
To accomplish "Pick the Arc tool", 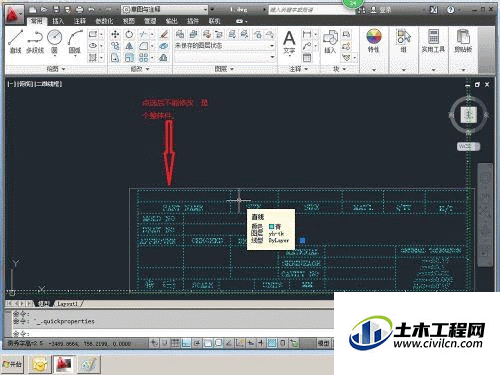I will pos(75,42).
